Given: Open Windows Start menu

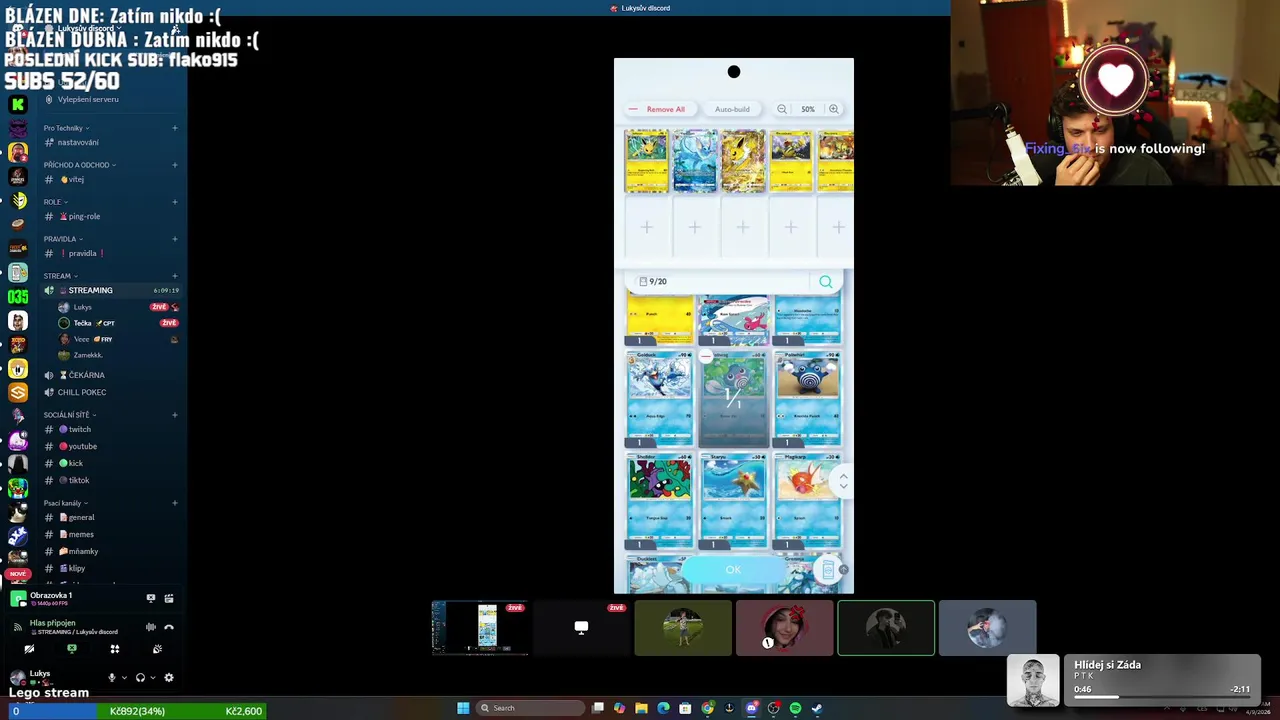Looking at the screenshot, I should [463, 708].
